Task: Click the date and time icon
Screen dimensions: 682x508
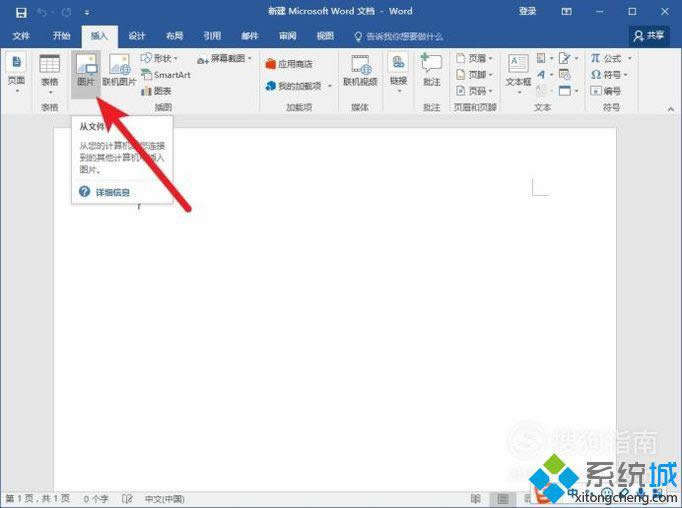Action: click(x=565, y=74)
